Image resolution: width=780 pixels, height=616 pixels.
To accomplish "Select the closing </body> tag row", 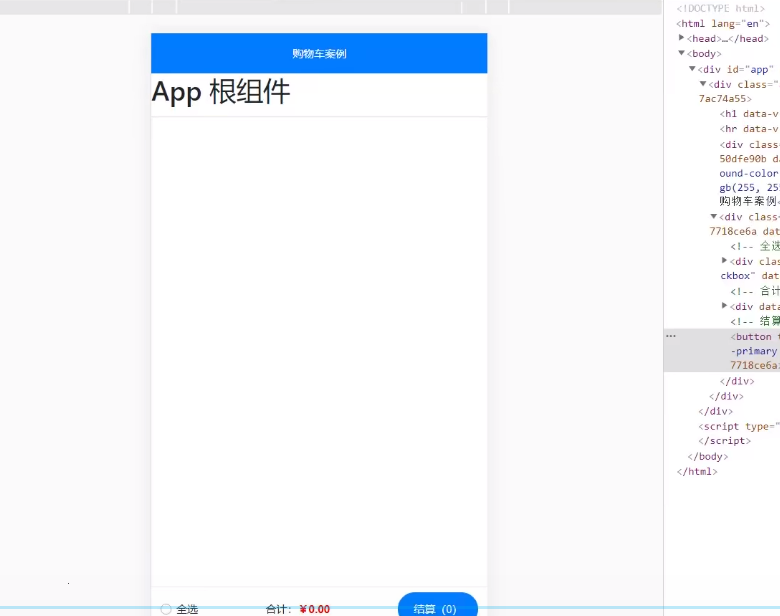I will coord(707,456).
